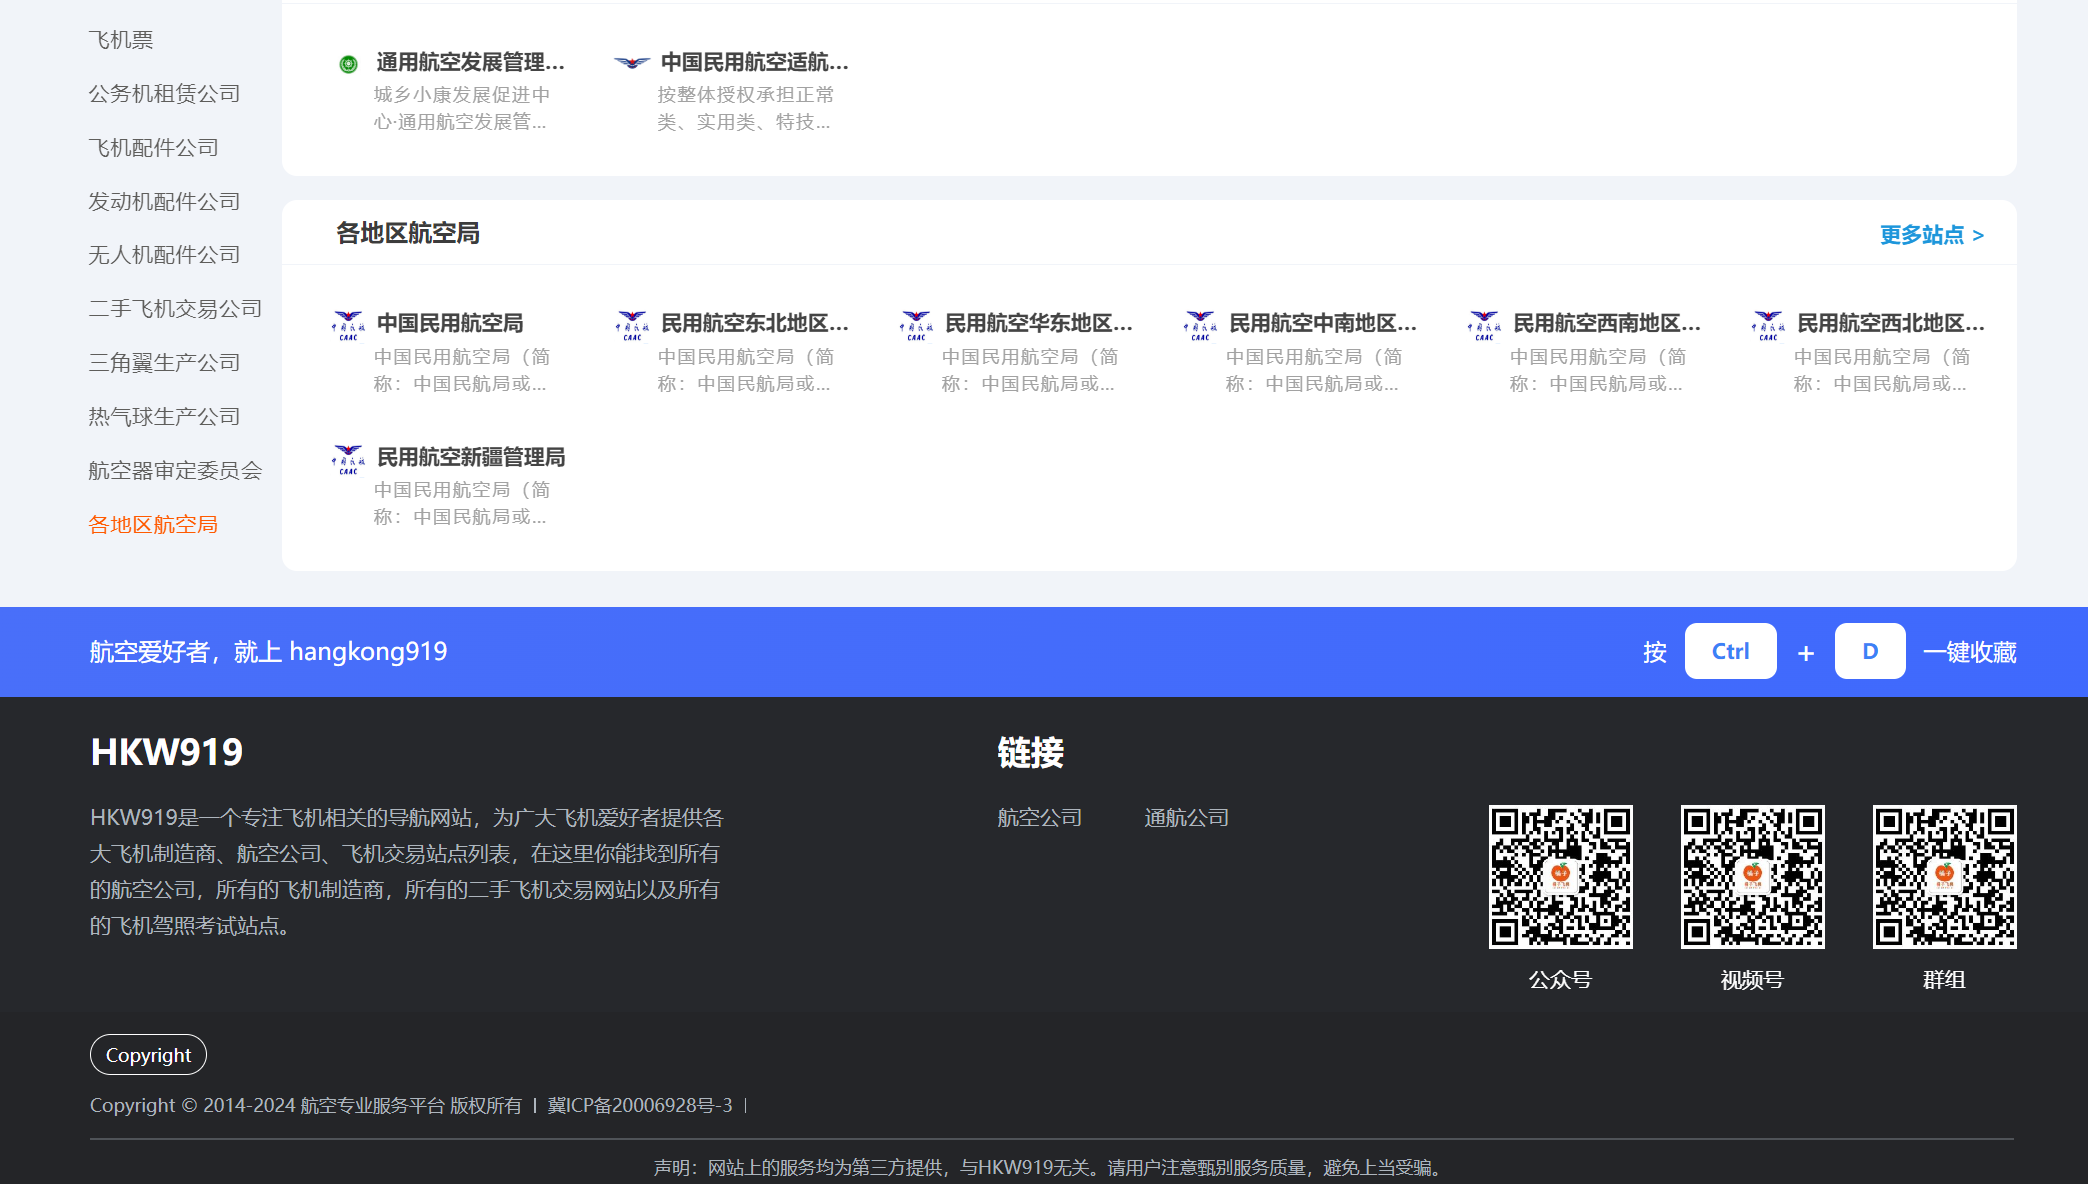Open 民用航空新疆管理局 site link

pos(471,458)
